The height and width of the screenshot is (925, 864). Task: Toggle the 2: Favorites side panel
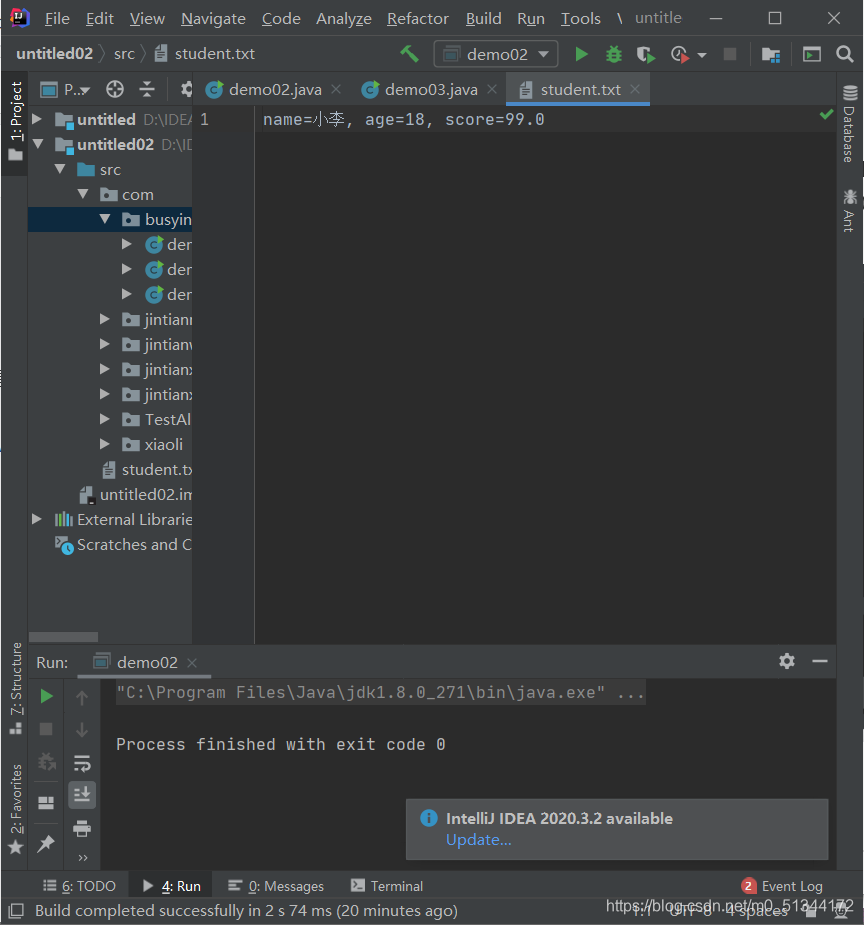click(16, 809)
